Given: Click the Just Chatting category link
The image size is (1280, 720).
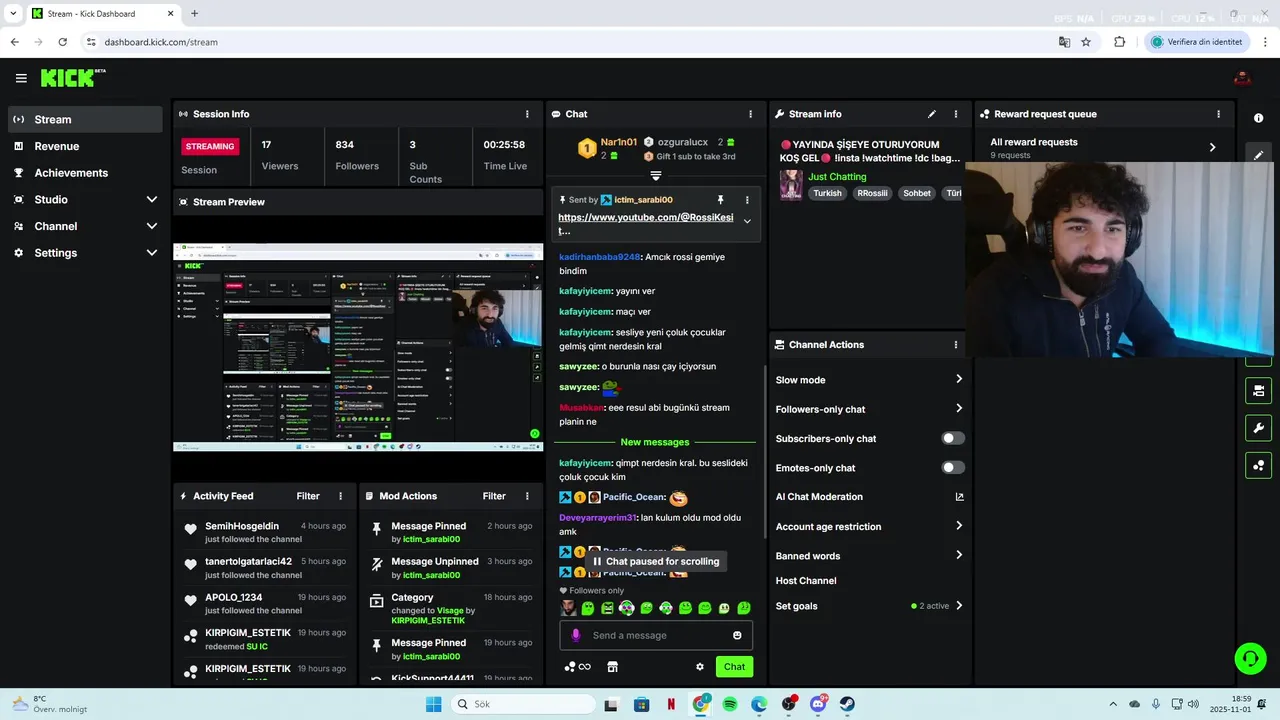Looking at the screenshot, I should (837, 177).
